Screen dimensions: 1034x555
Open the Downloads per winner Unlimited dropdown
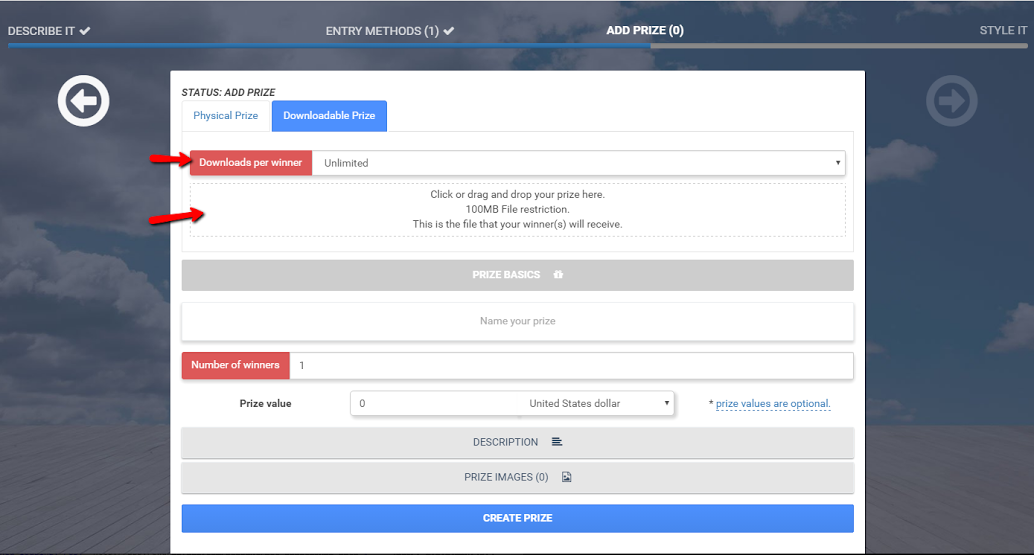click(579, 163)
